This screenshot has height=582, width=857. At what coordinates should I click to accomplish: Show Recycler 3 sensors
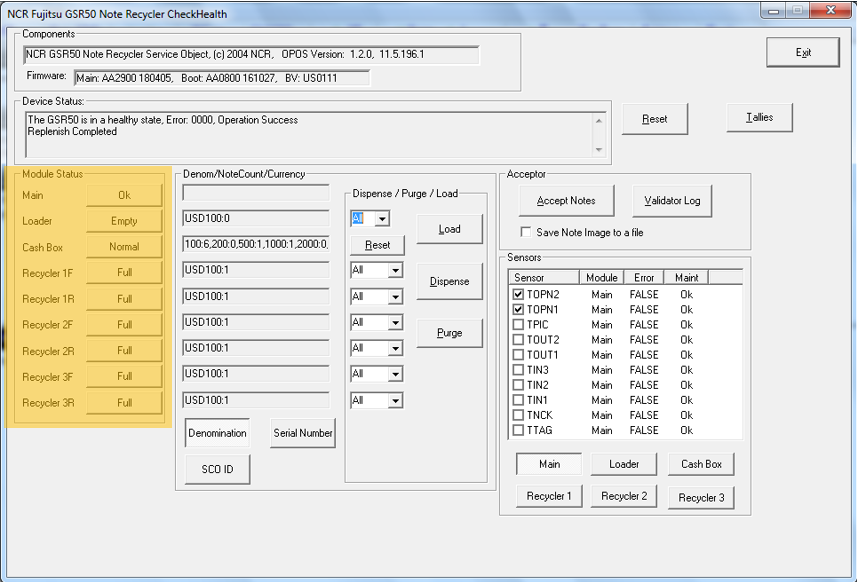[701, 497]
